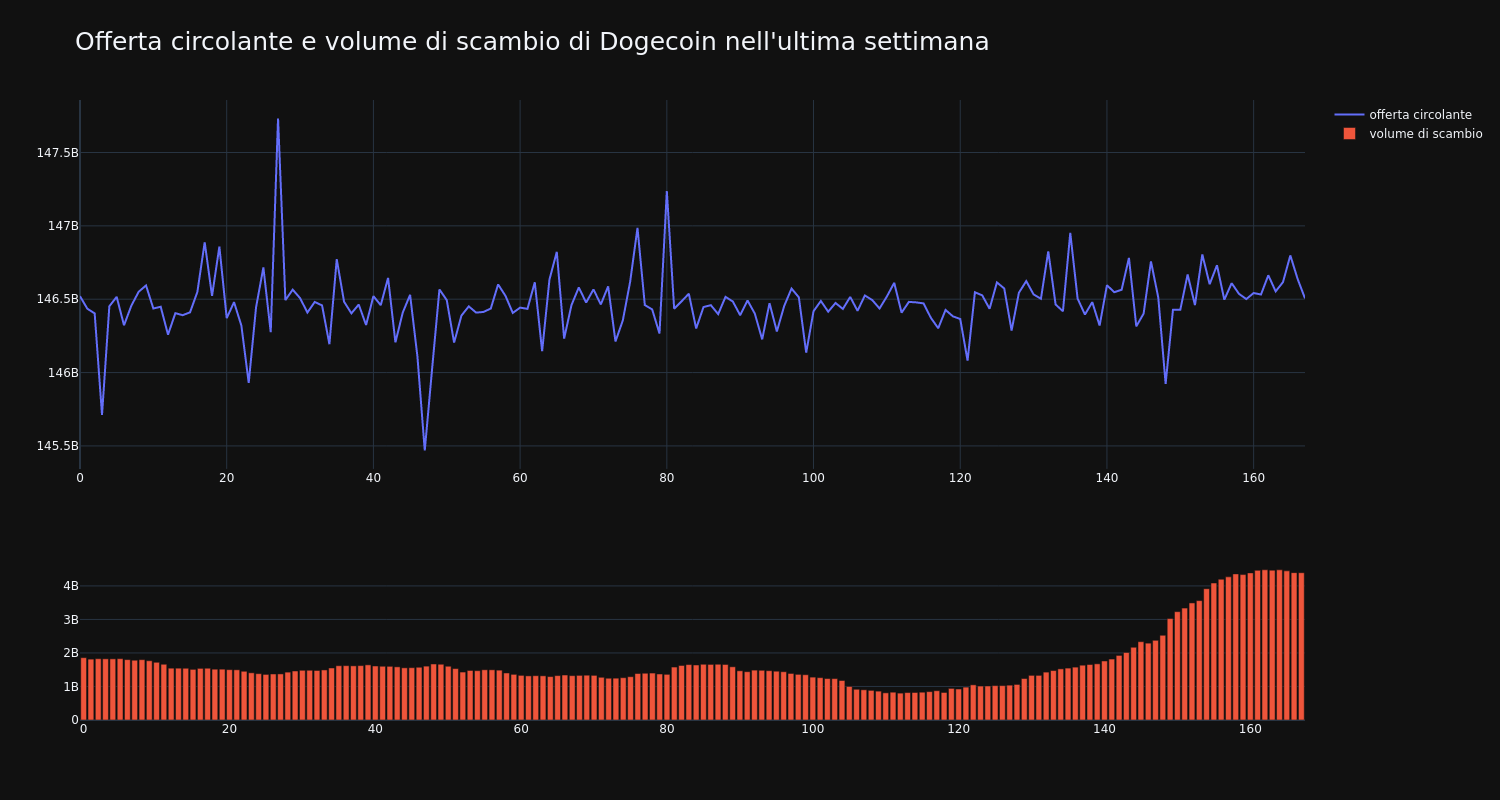
Task: Click x-axis tick 160 of lower bar chart
Action: [x=1250, y=729]
